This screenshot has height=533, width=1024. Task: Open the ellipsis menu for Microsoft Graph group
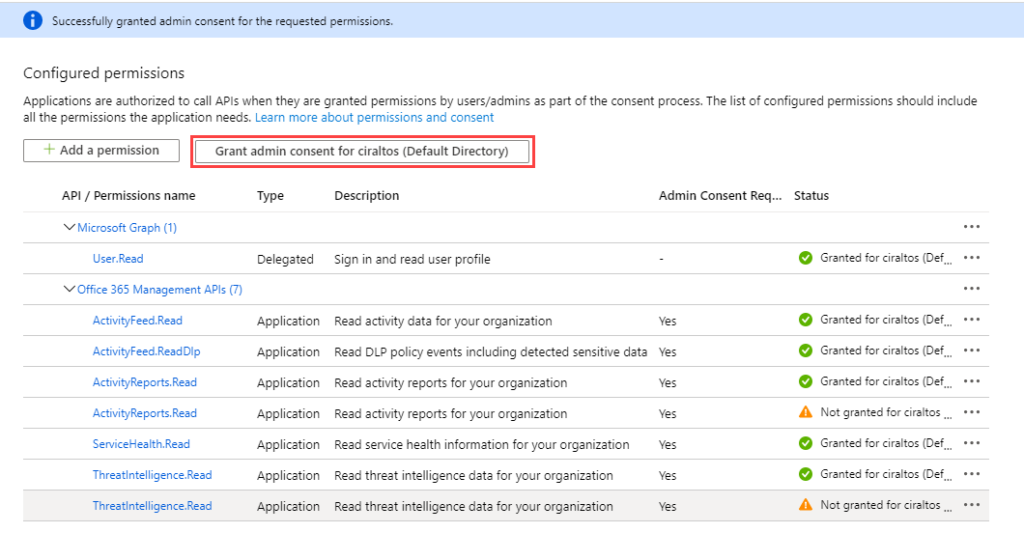pos(972,227)
